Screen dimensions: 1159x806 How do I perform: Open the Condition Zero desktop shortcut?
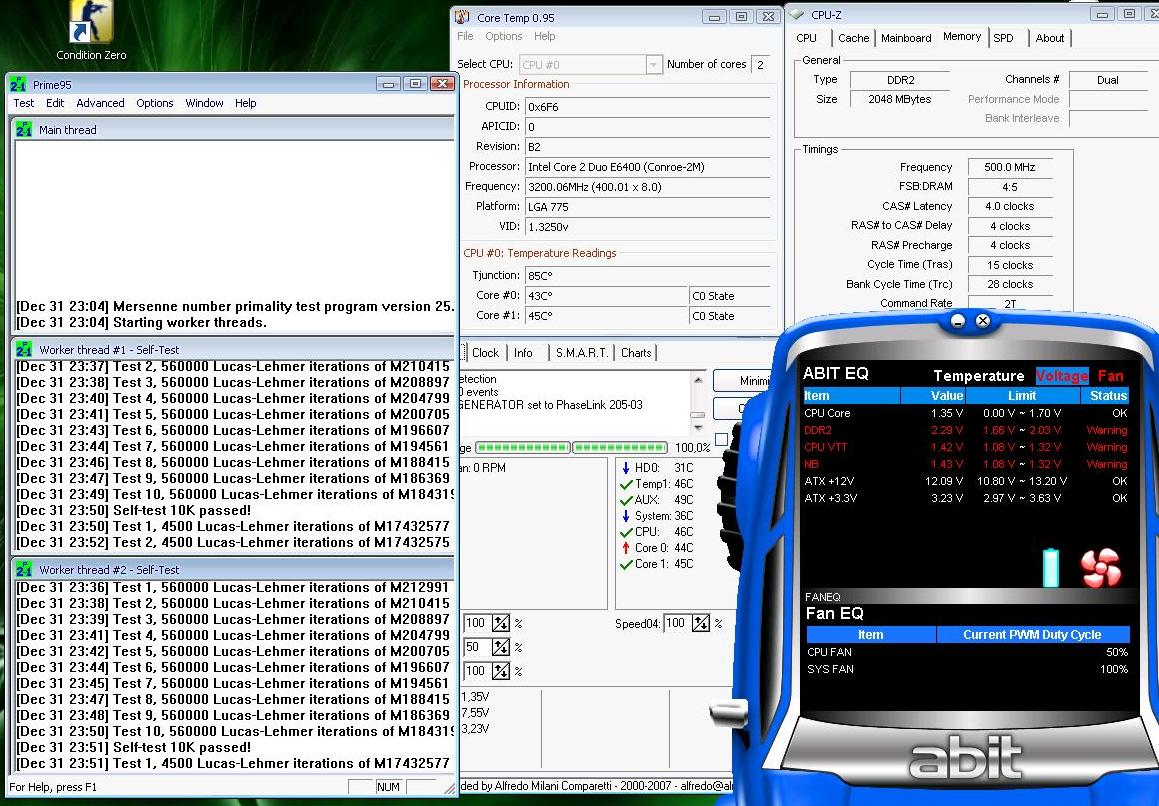pos(91,30)
